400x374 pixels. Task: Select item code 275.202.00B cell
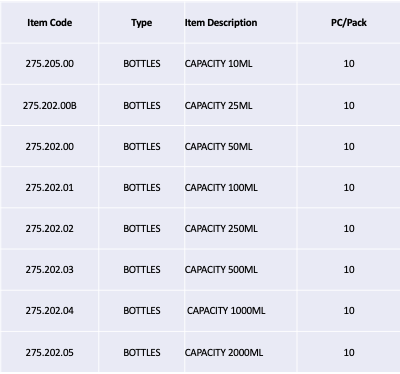50,106
